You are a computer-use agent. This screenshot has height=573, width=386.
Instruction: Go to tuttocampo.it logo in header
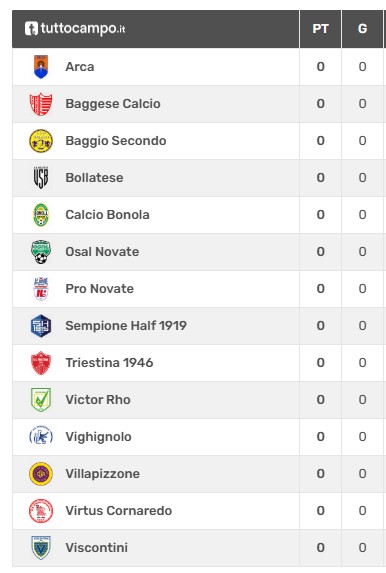coord(75,29)
